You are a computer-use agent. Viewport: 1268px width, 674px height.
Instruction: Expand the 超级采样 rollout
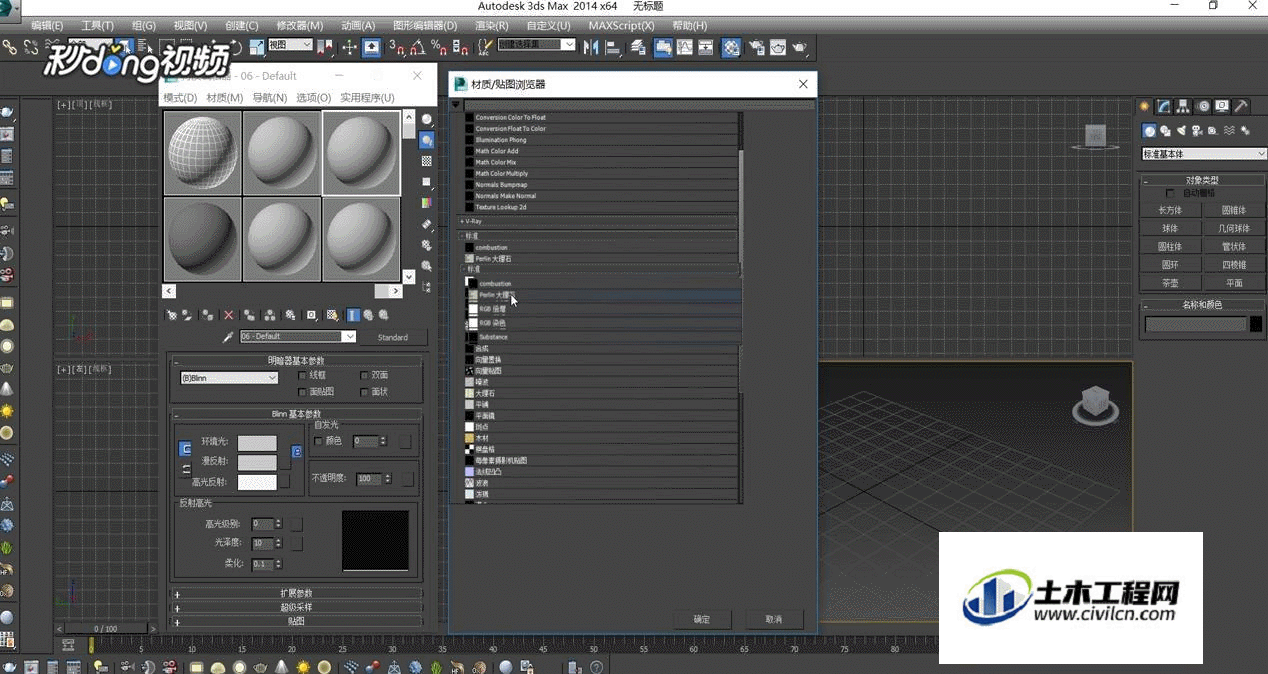click(x=296, y=607)
